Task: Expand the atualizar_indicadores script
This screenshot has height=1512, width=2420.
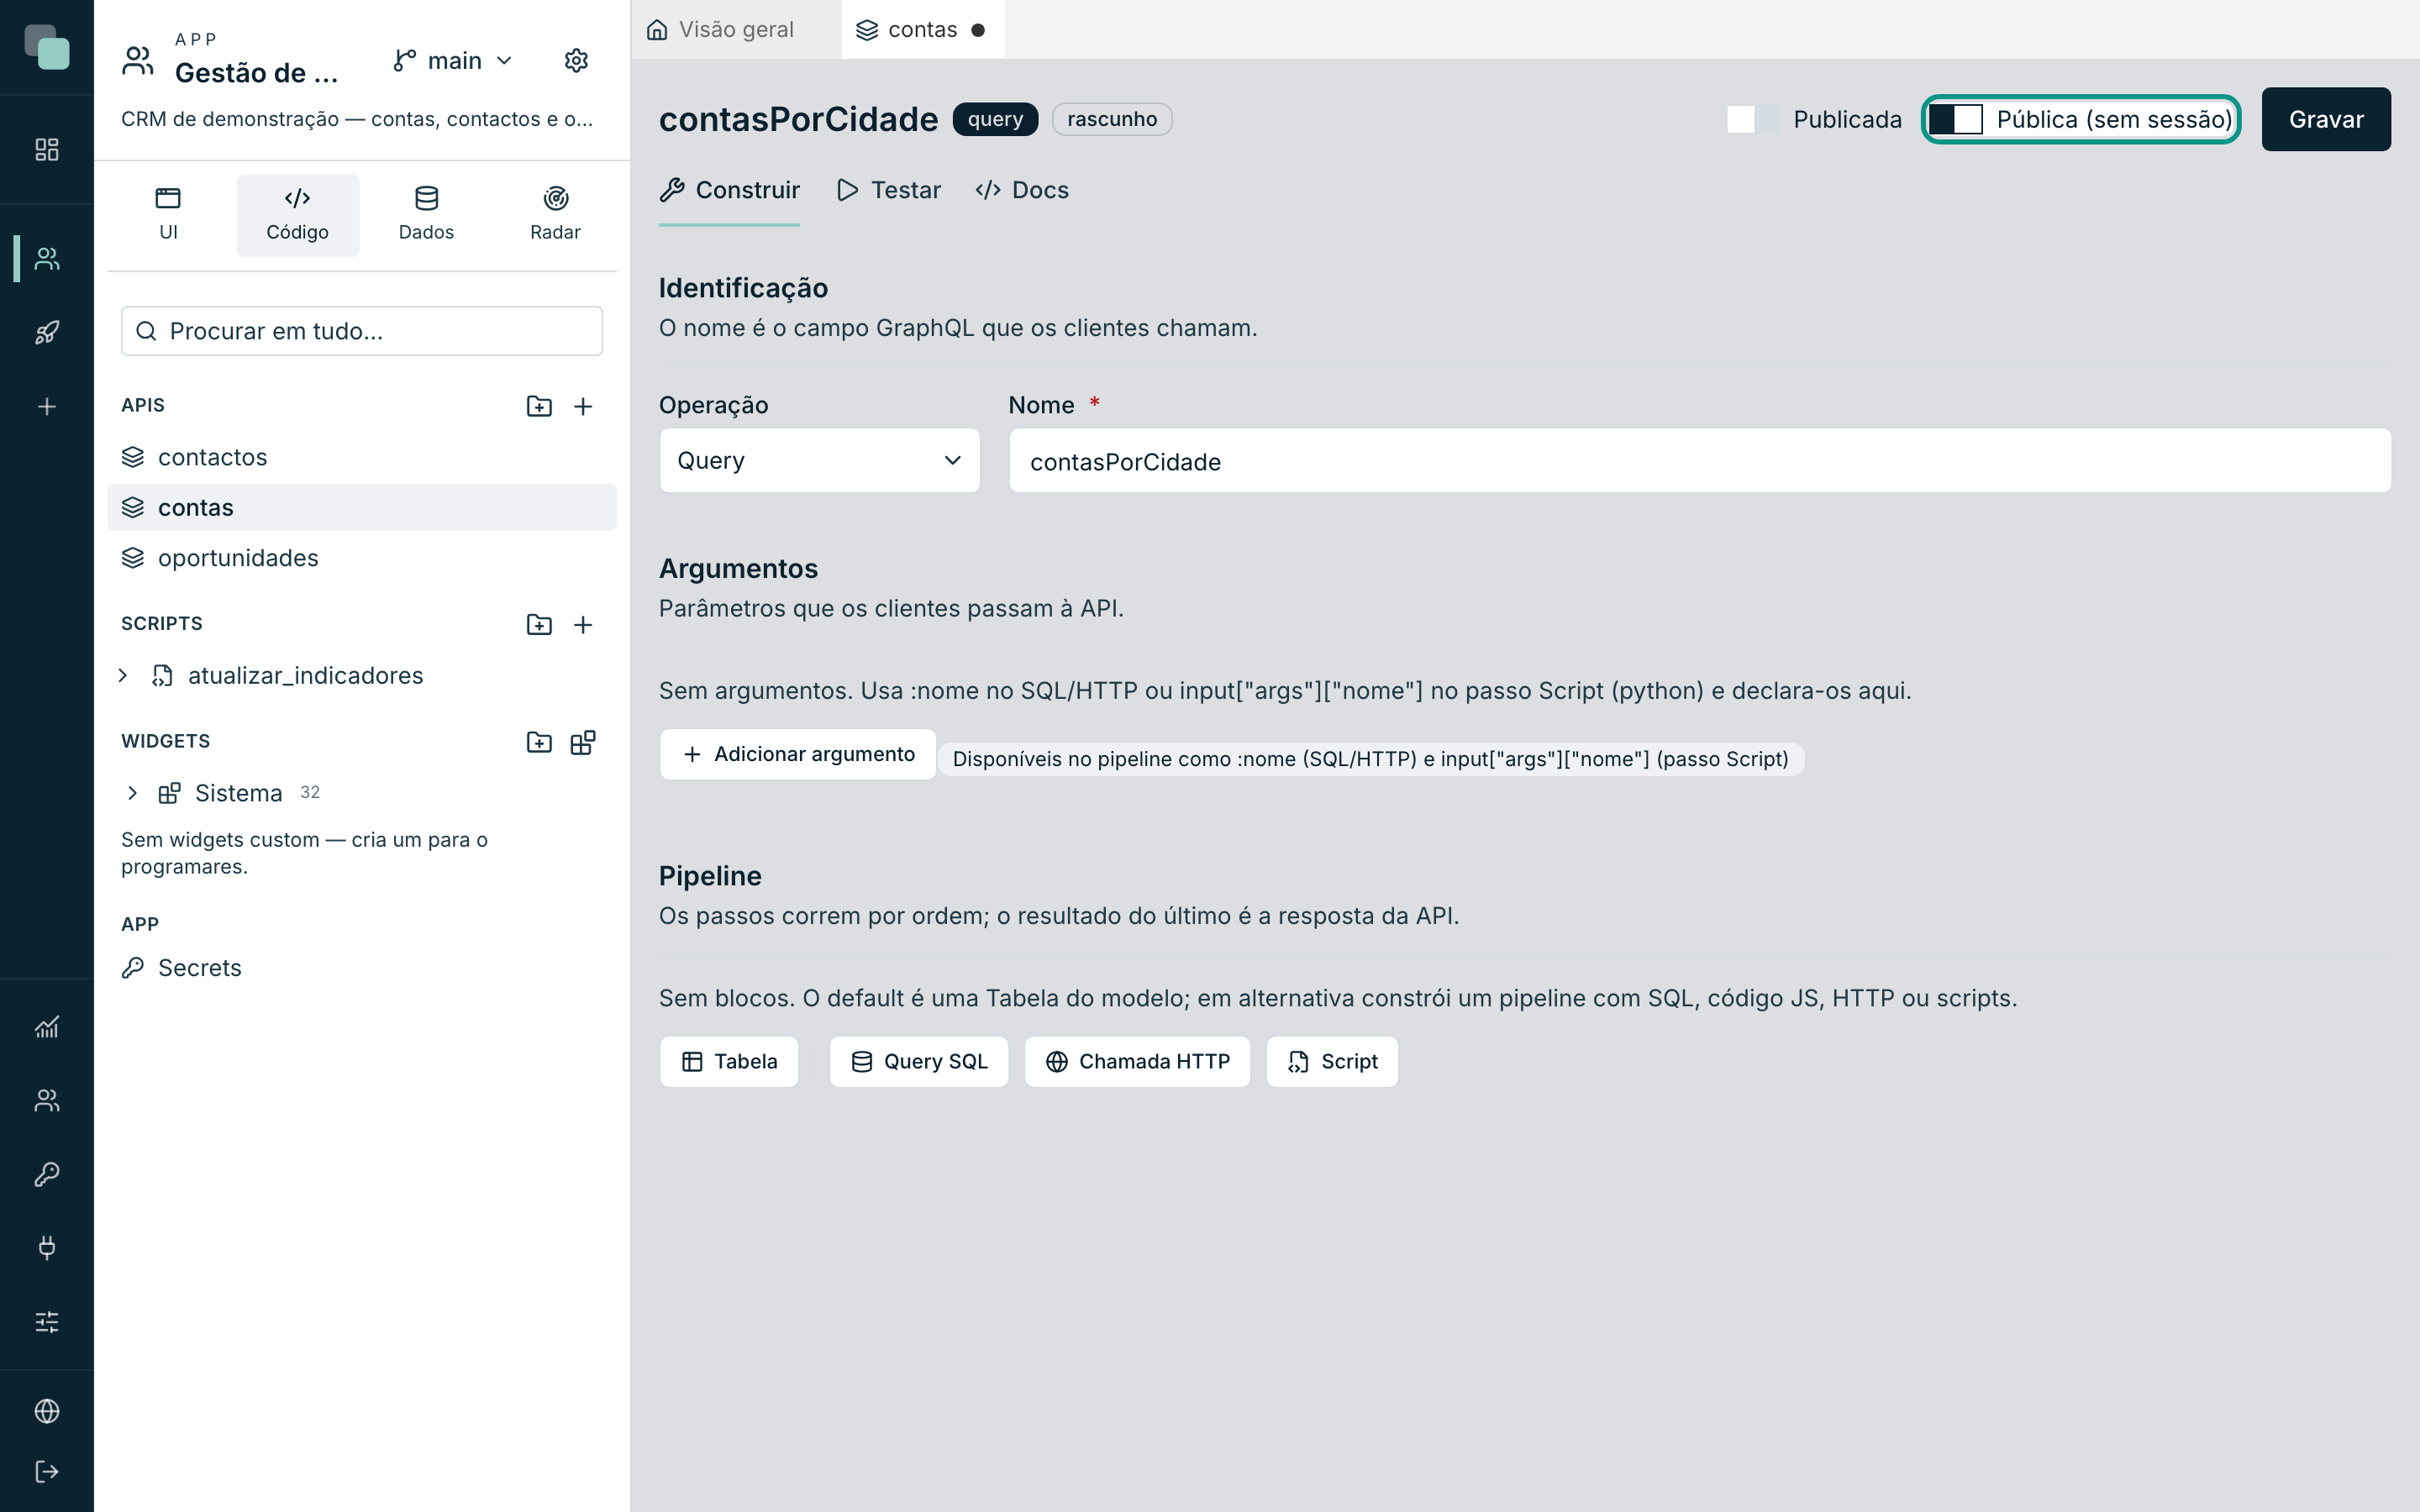Action: point(123,676)
